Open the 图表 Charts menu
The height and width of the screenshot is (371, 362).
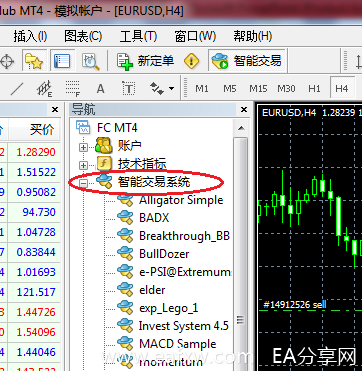click(x=83, y=36)
